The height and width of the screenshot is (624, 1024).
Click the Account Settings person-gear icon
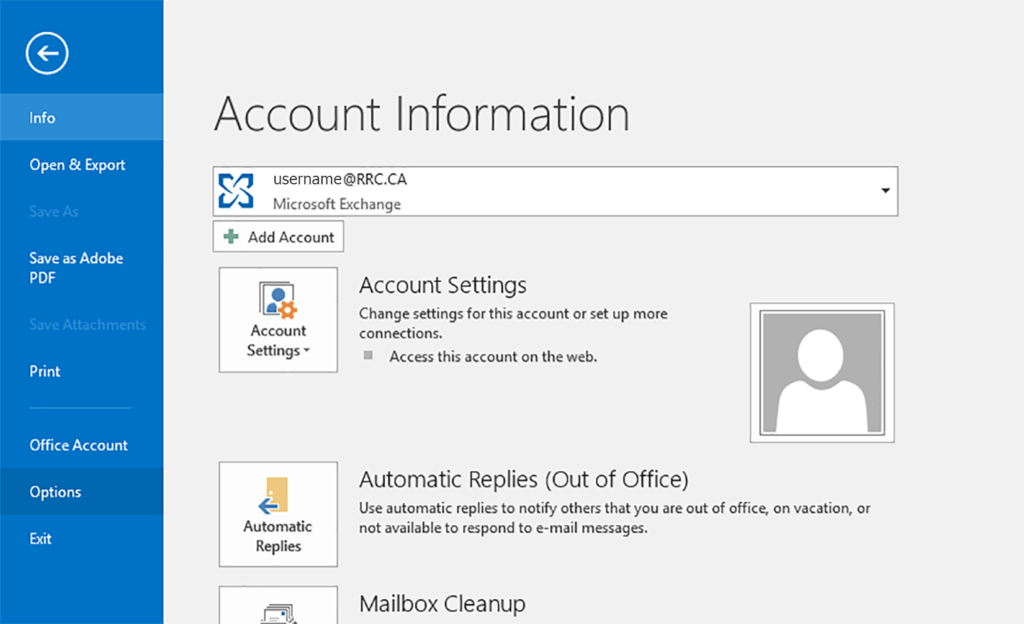coord(278,299)
